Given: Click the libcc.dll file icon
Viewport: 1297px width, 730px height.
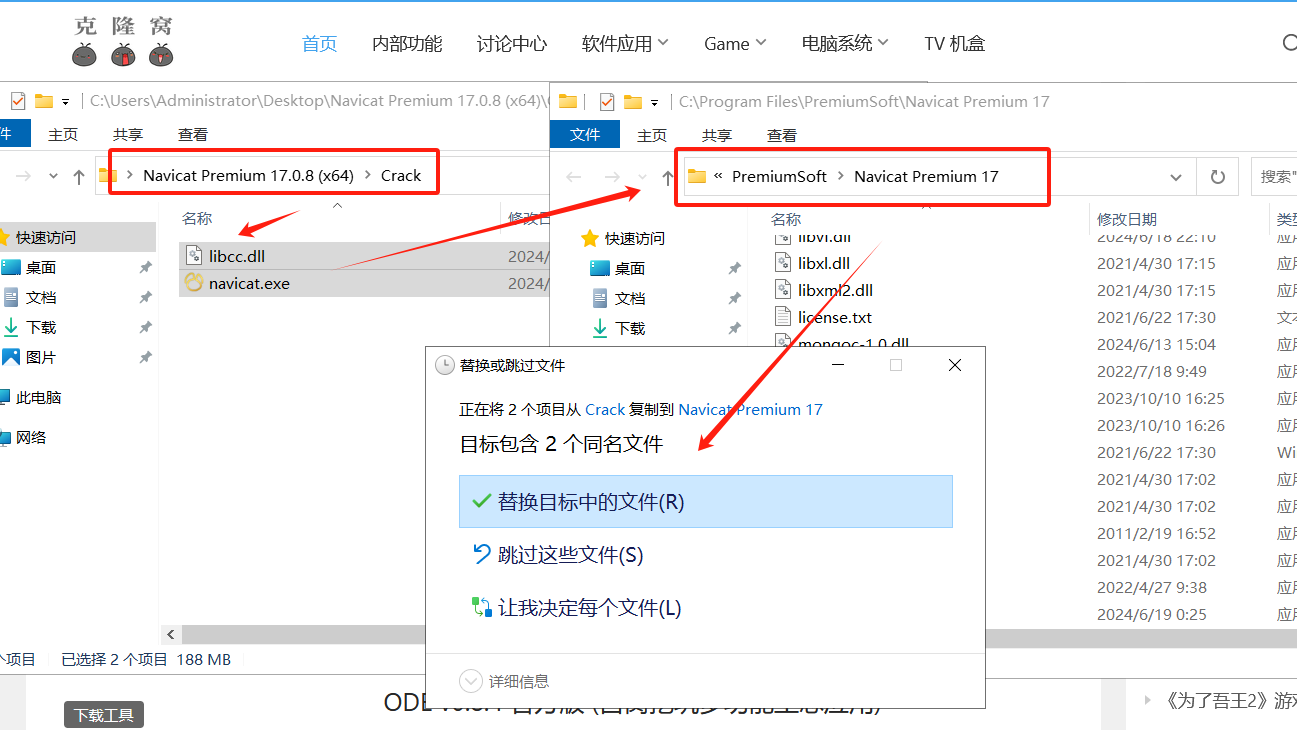Looking at the screenshot, I should click(x=194, y=256).
